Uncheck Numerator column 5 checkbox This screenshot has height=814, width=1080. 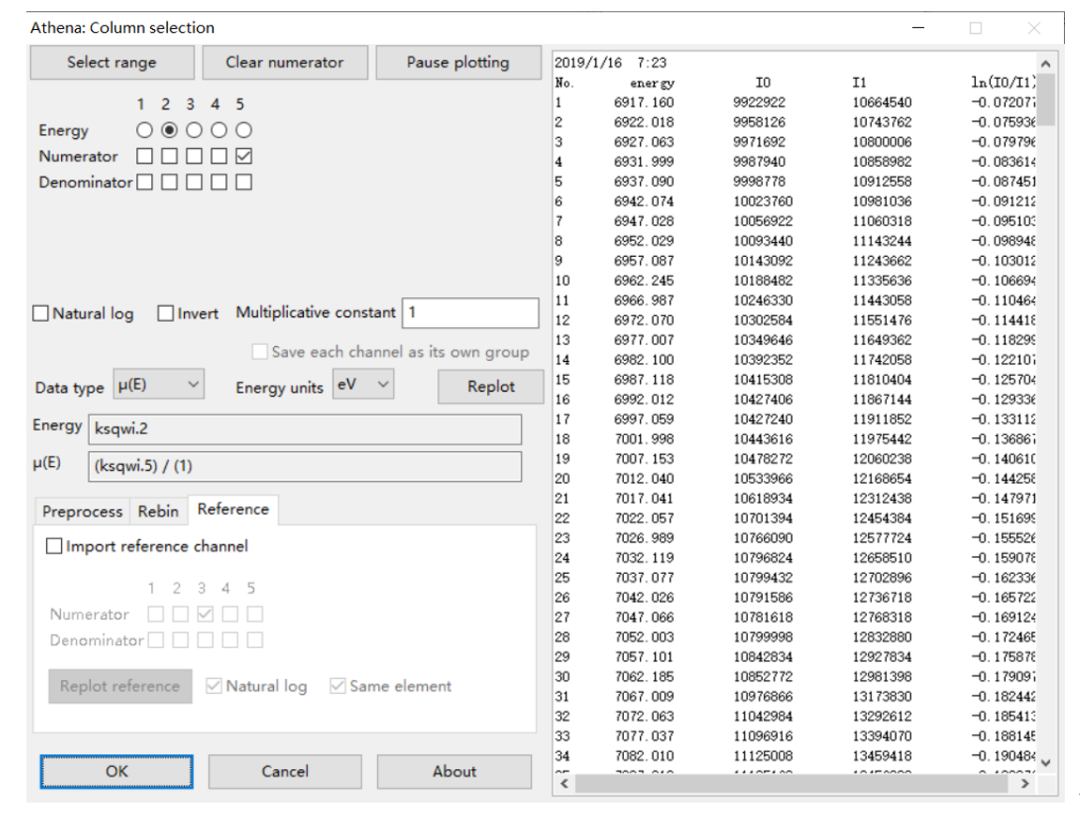(x=244, y=156)
